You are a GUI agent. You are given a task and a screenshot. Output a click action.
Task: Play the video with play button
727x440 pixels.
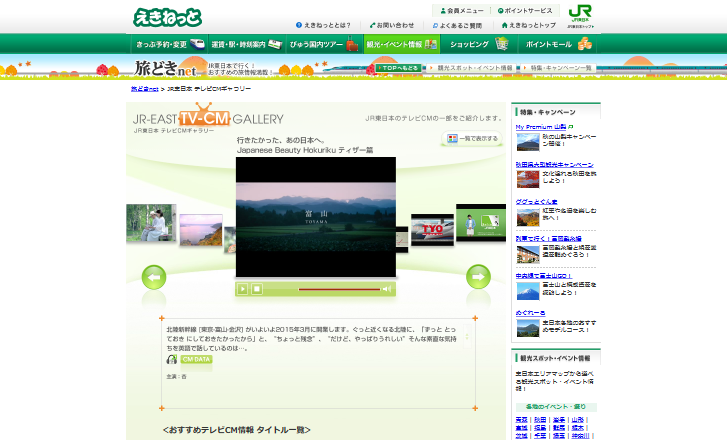(x=242, y=289)
